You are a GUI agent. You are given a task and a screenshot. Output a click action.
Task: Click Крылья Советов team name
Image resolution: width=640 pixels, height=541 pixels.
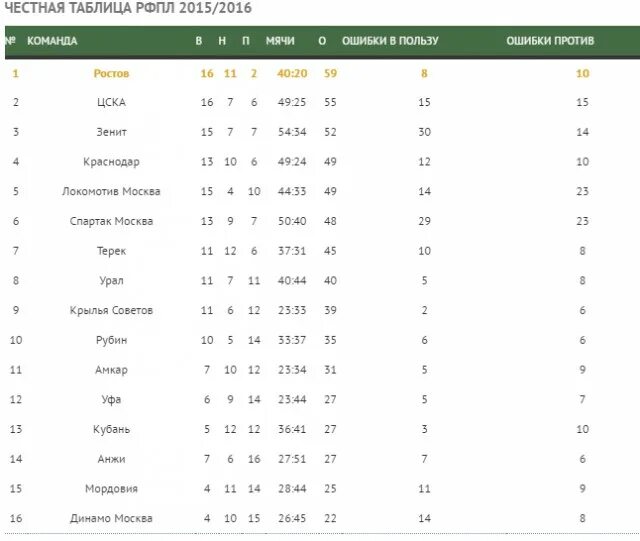111,310
